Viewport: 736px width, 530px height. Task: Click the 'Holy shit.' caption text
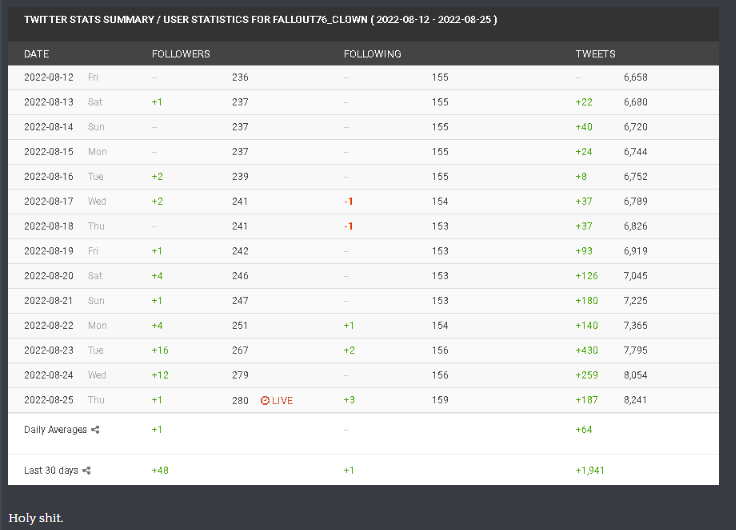36,518
